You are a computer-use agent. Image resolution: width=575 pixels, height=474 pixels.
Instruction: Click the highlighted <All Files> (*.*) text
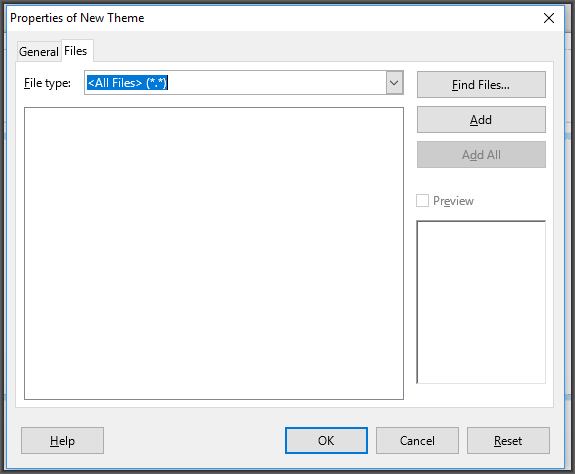coord(127,83)
